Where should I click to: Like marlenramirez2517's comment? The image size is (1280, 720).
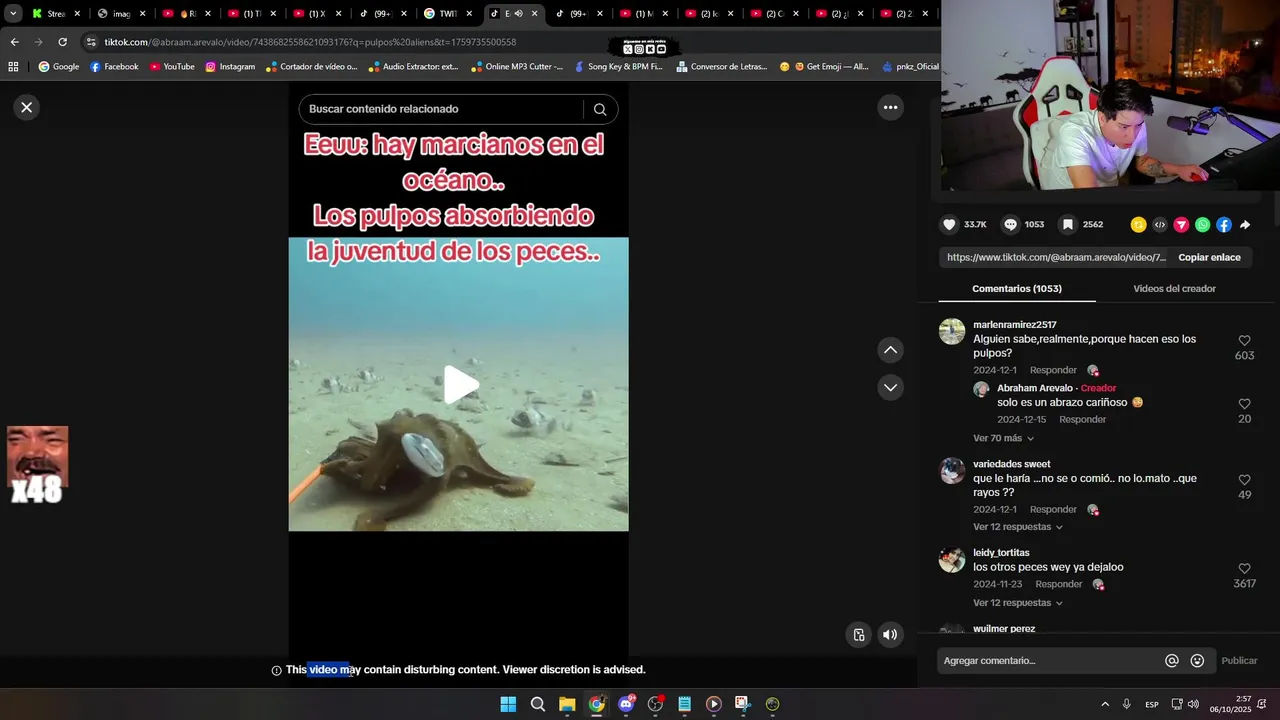[x=1244, y=341]
